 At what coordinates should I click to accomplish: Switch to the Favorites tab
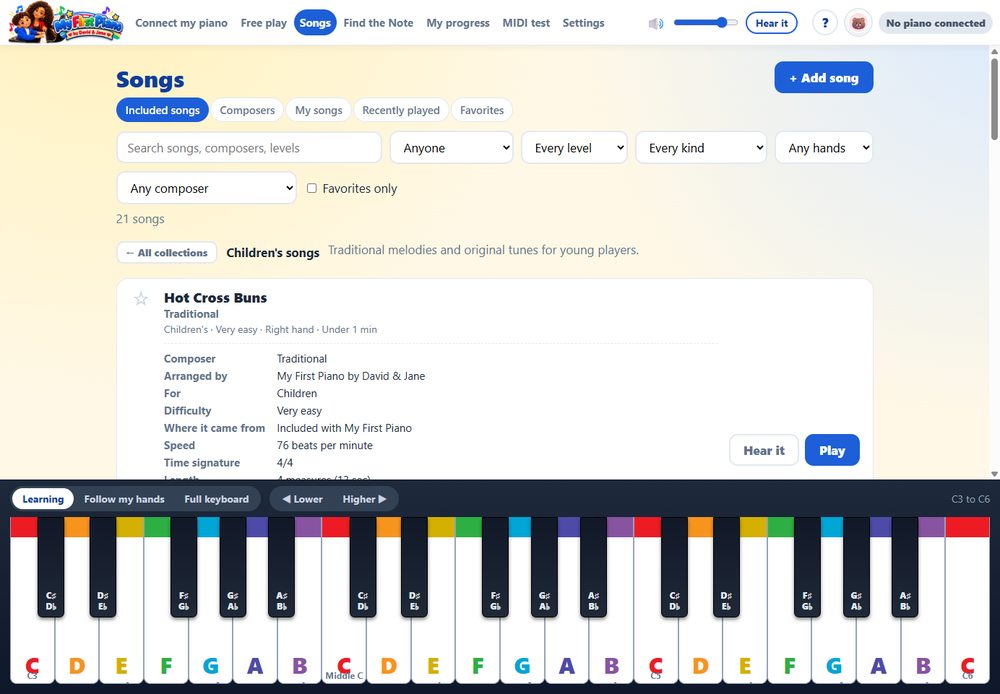pyautogui.click(x=482, y=110)
